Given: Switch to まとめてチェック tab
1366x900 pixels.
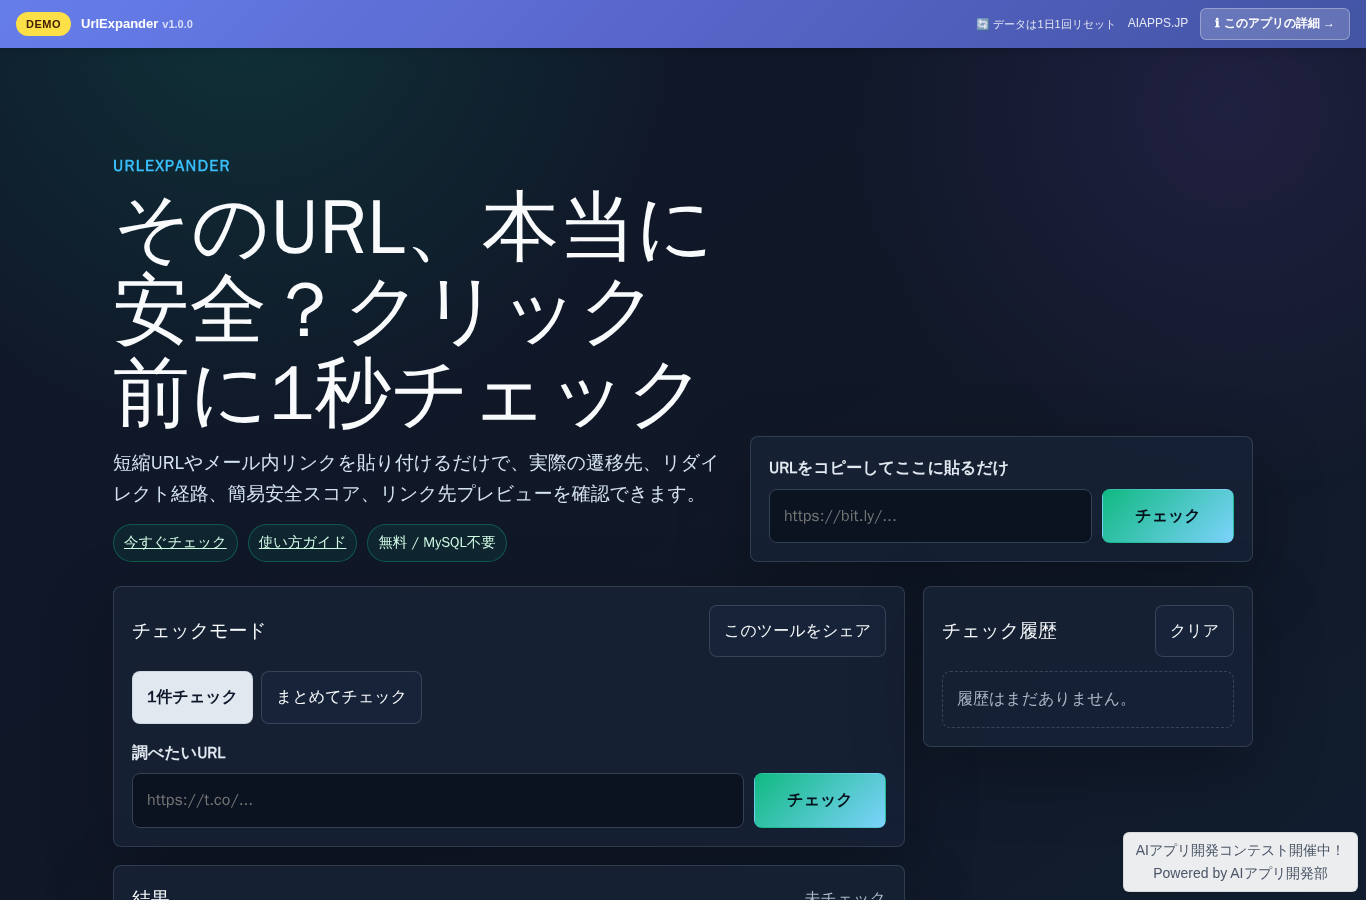Looking at the screenshot, I should [341, 697].
